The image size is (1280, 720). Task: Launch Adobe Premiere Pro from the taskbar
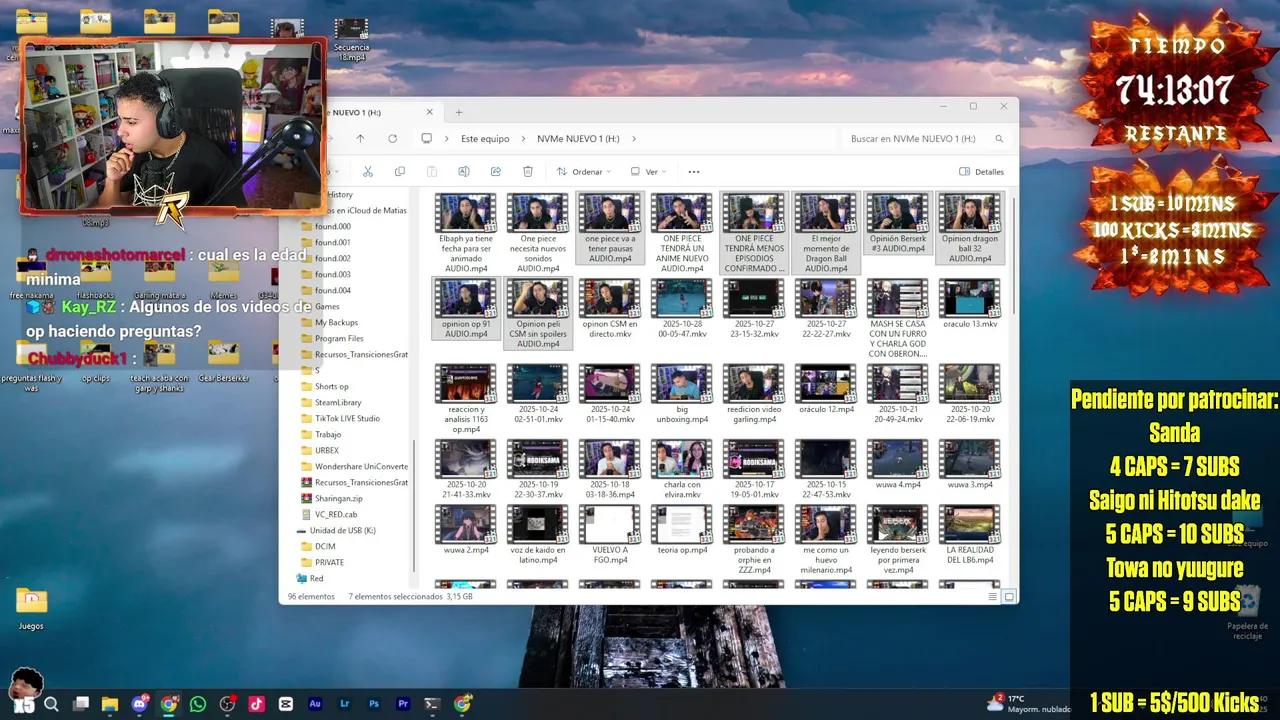(x=403, y=704)
